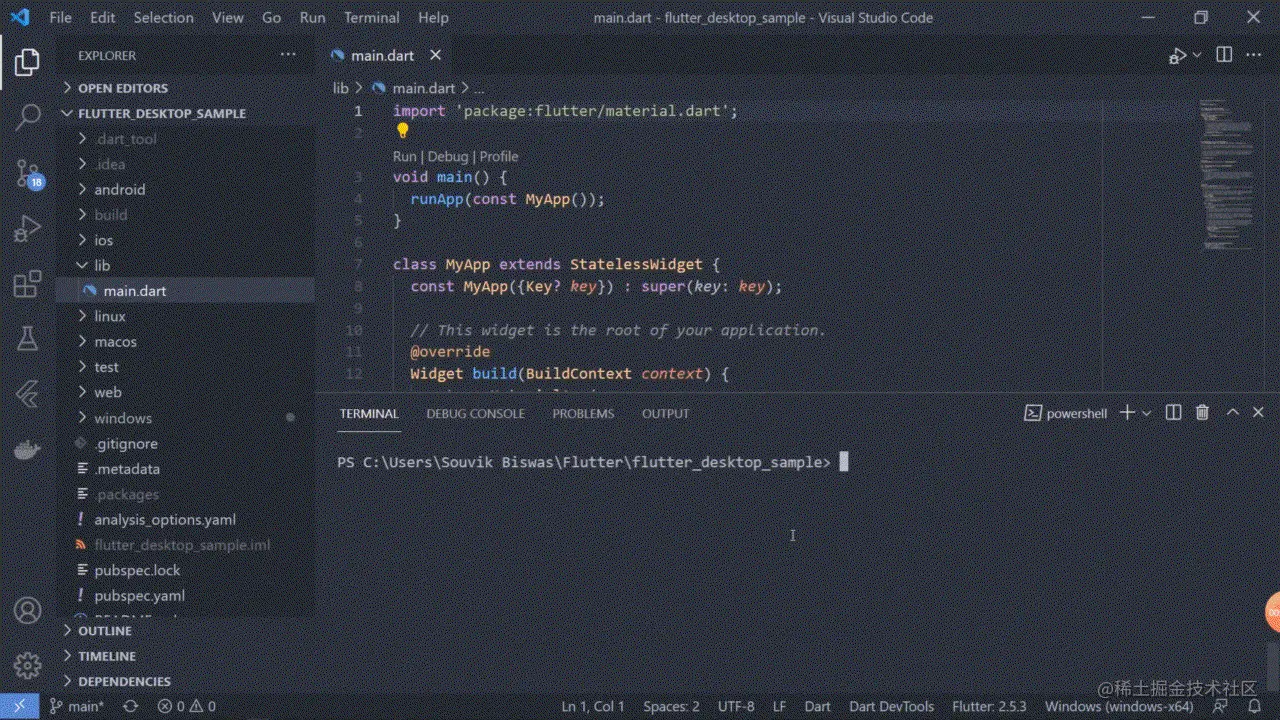Screen dimensions: 1280x720
Task: Open the Terminal menu in the menu bar
Action: [x=371, y=17]
